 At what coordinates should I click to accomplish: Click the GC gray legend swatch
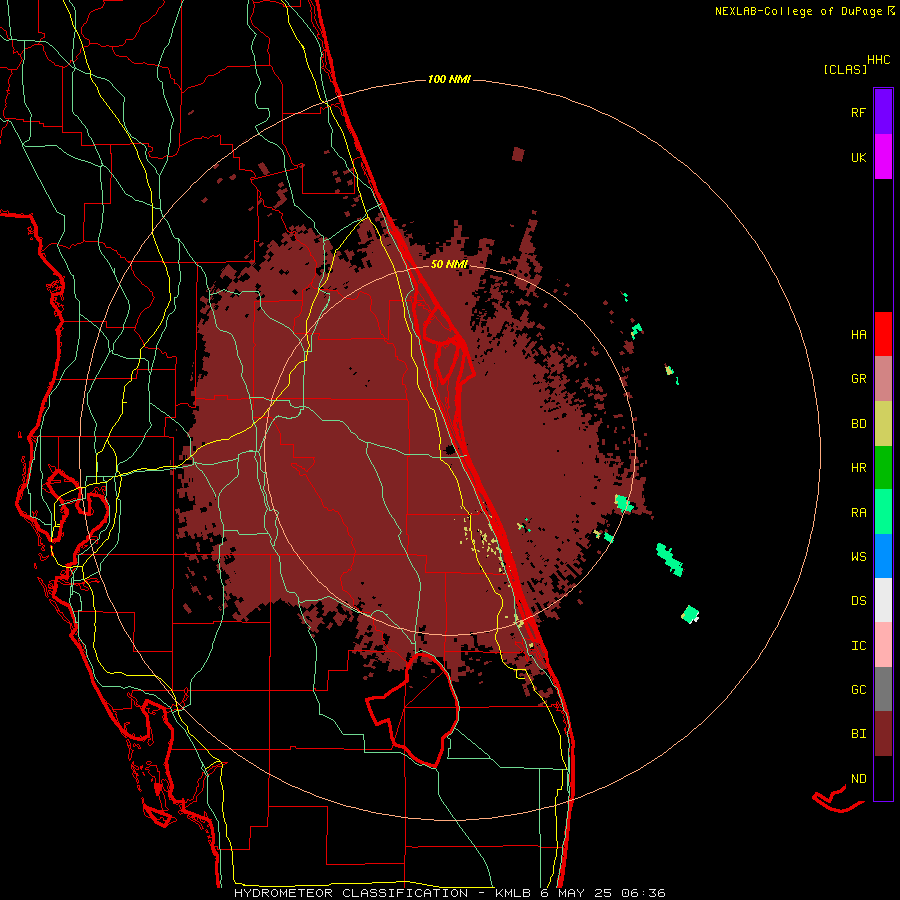(883, 689)
